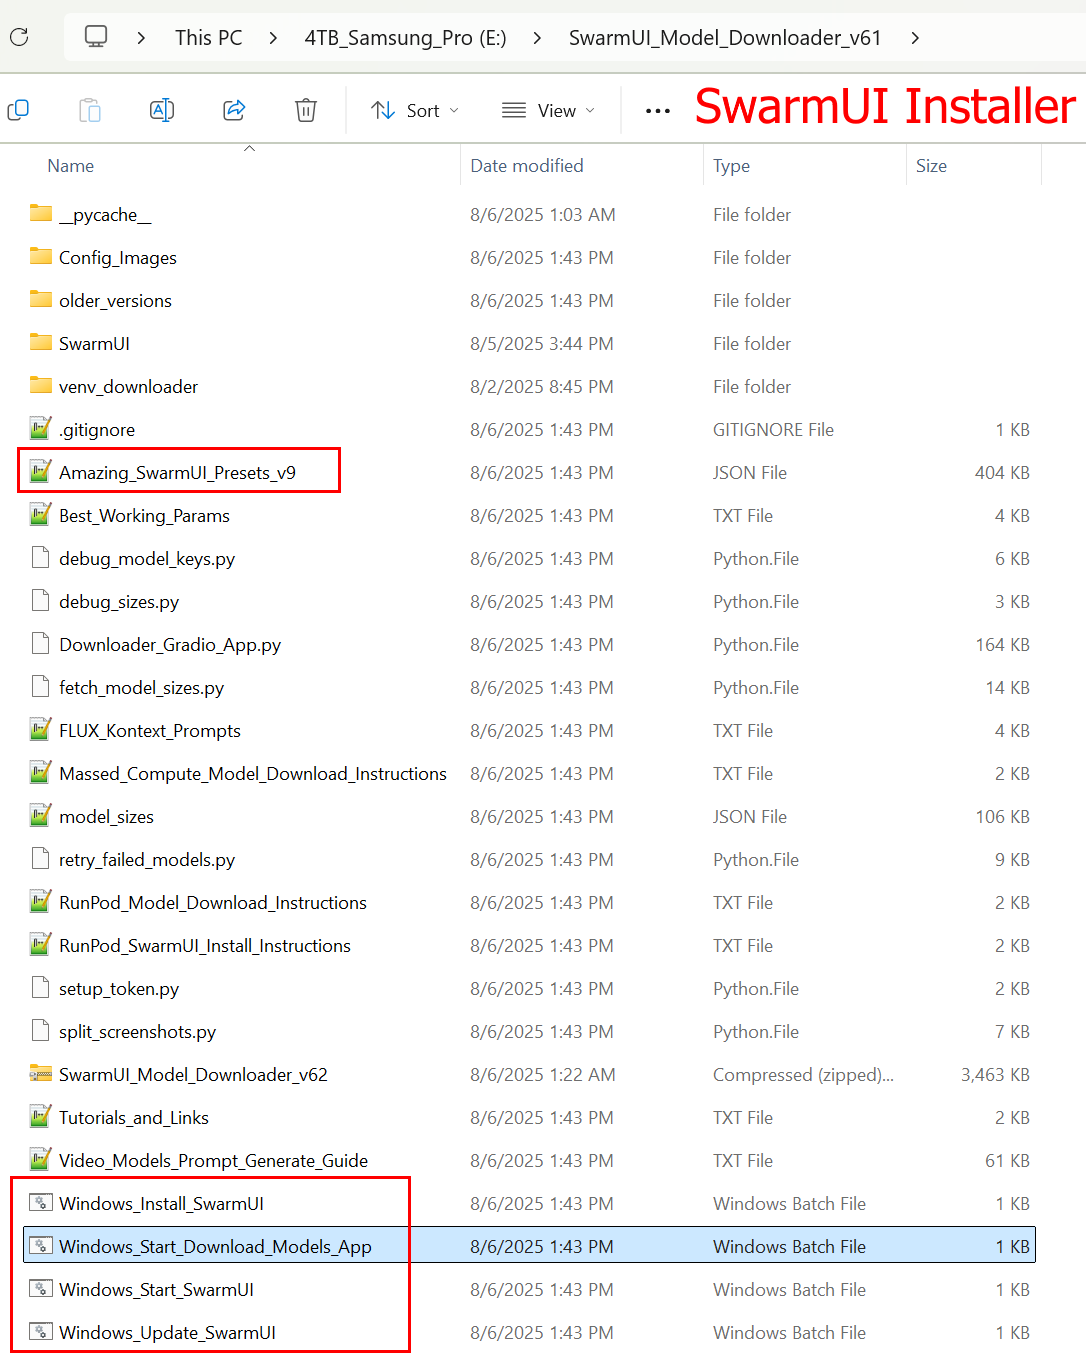Click the Downloader_Gradio_App.py file icon
1086x1360 pixels.
41,644
